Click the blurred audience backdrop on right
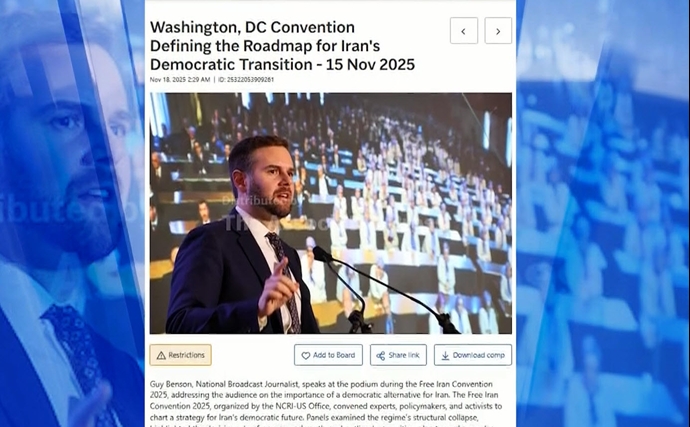Image resolution: width=690 pixels, height=427 pixels. (603, 214)
